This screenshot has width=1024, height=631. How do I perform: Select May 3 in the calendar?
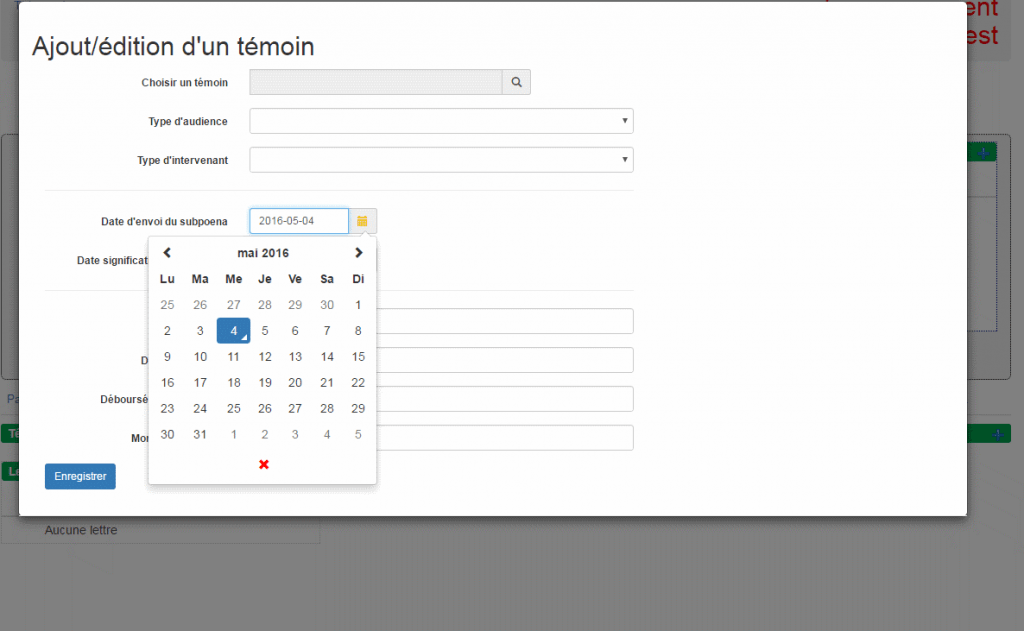pyautogui.click(x=200, y=331)
